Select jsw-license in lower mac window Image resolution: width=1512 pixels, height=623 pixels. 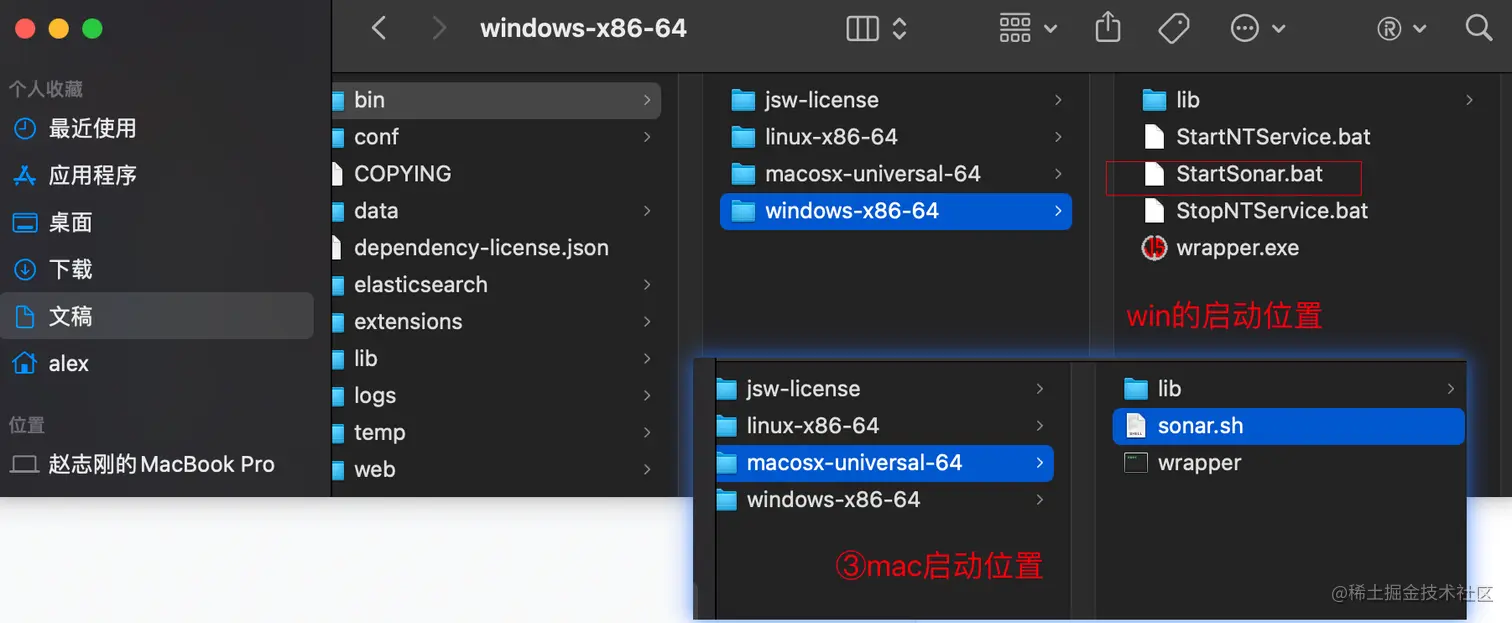tap(885, 389)
